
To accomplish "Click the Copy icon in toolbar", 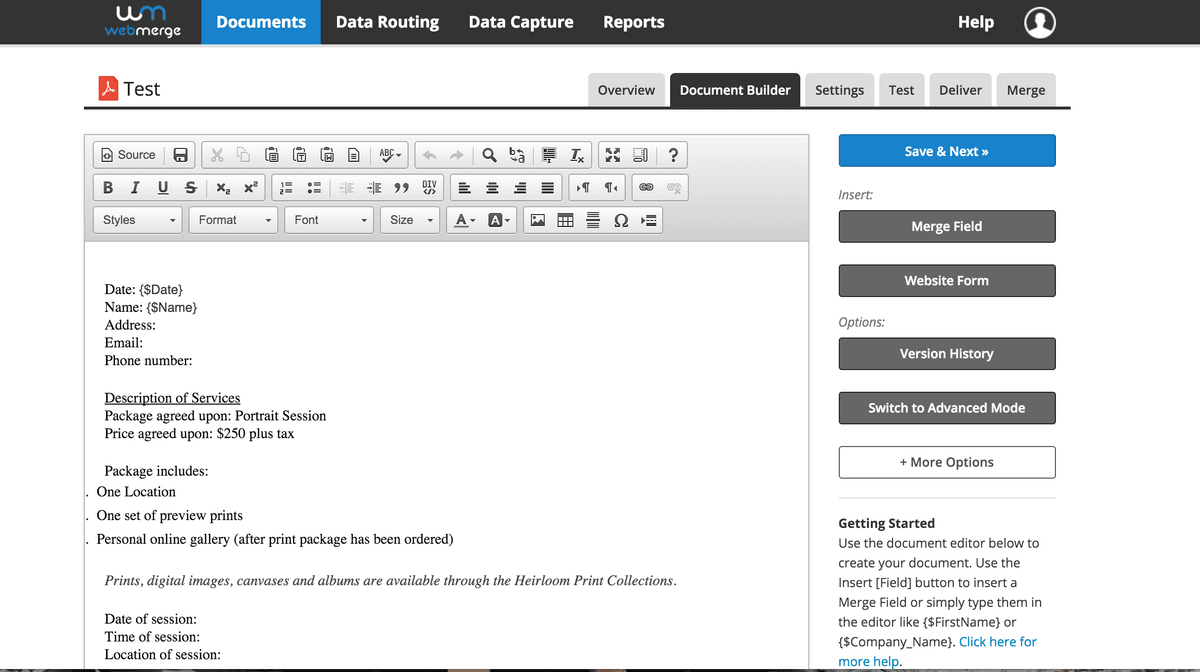I will pos(244,155).
